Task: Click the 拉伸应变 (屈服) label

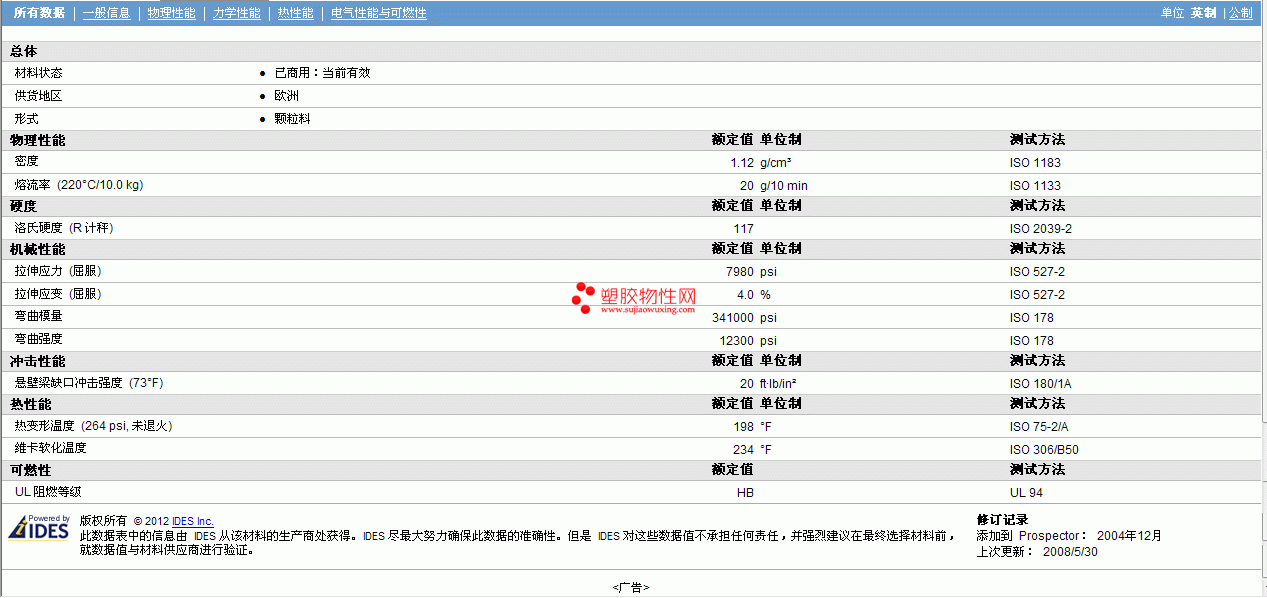Action: [58, 294]
